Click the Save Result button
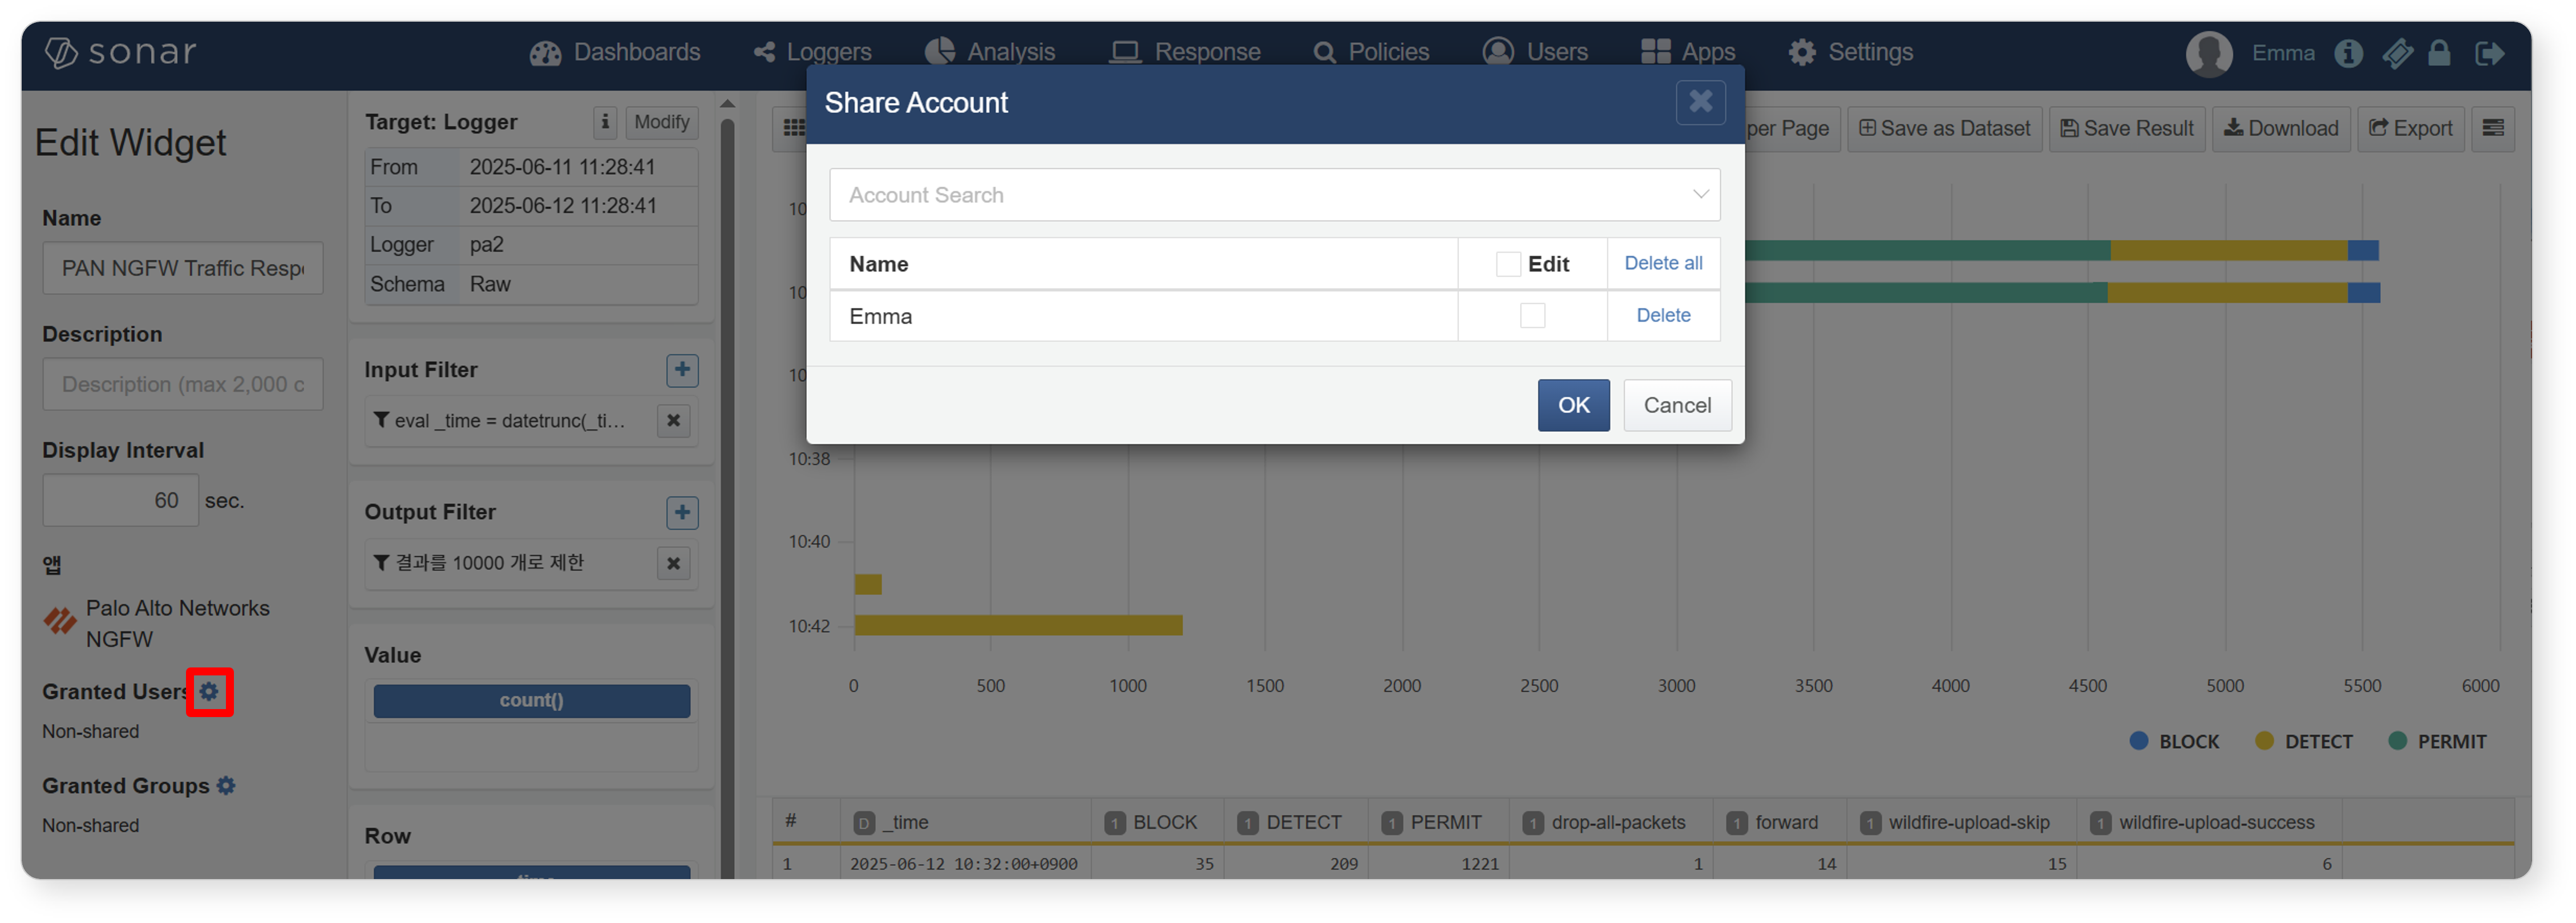This screenshot has height=923, width=2576. [2126, 128]
